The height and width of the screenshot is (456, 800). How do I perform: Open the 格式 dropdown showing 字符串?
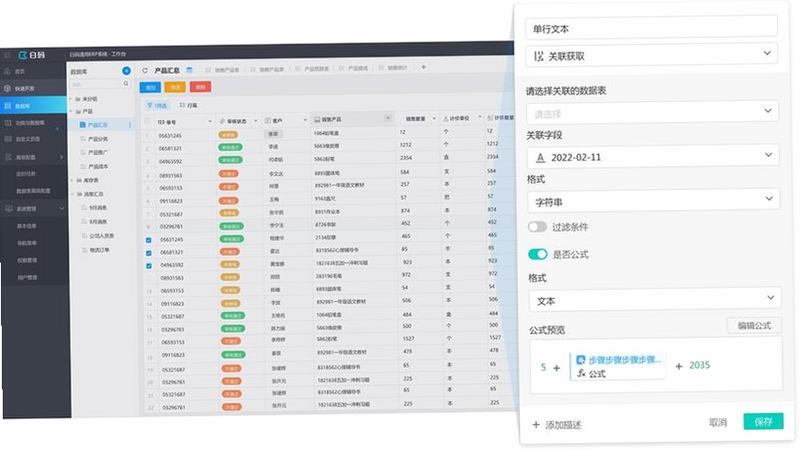click(x=654, y=201)
